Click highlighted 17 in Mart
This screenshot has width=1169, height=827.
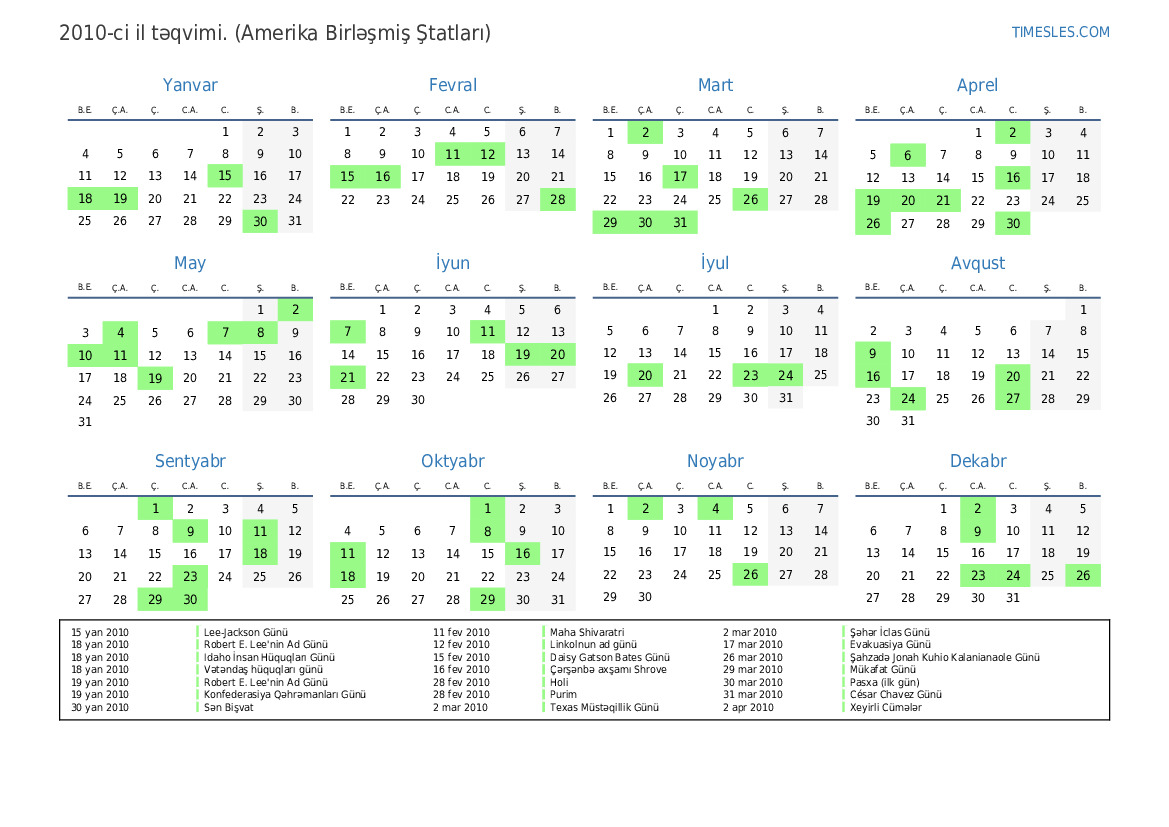(680, 177)
